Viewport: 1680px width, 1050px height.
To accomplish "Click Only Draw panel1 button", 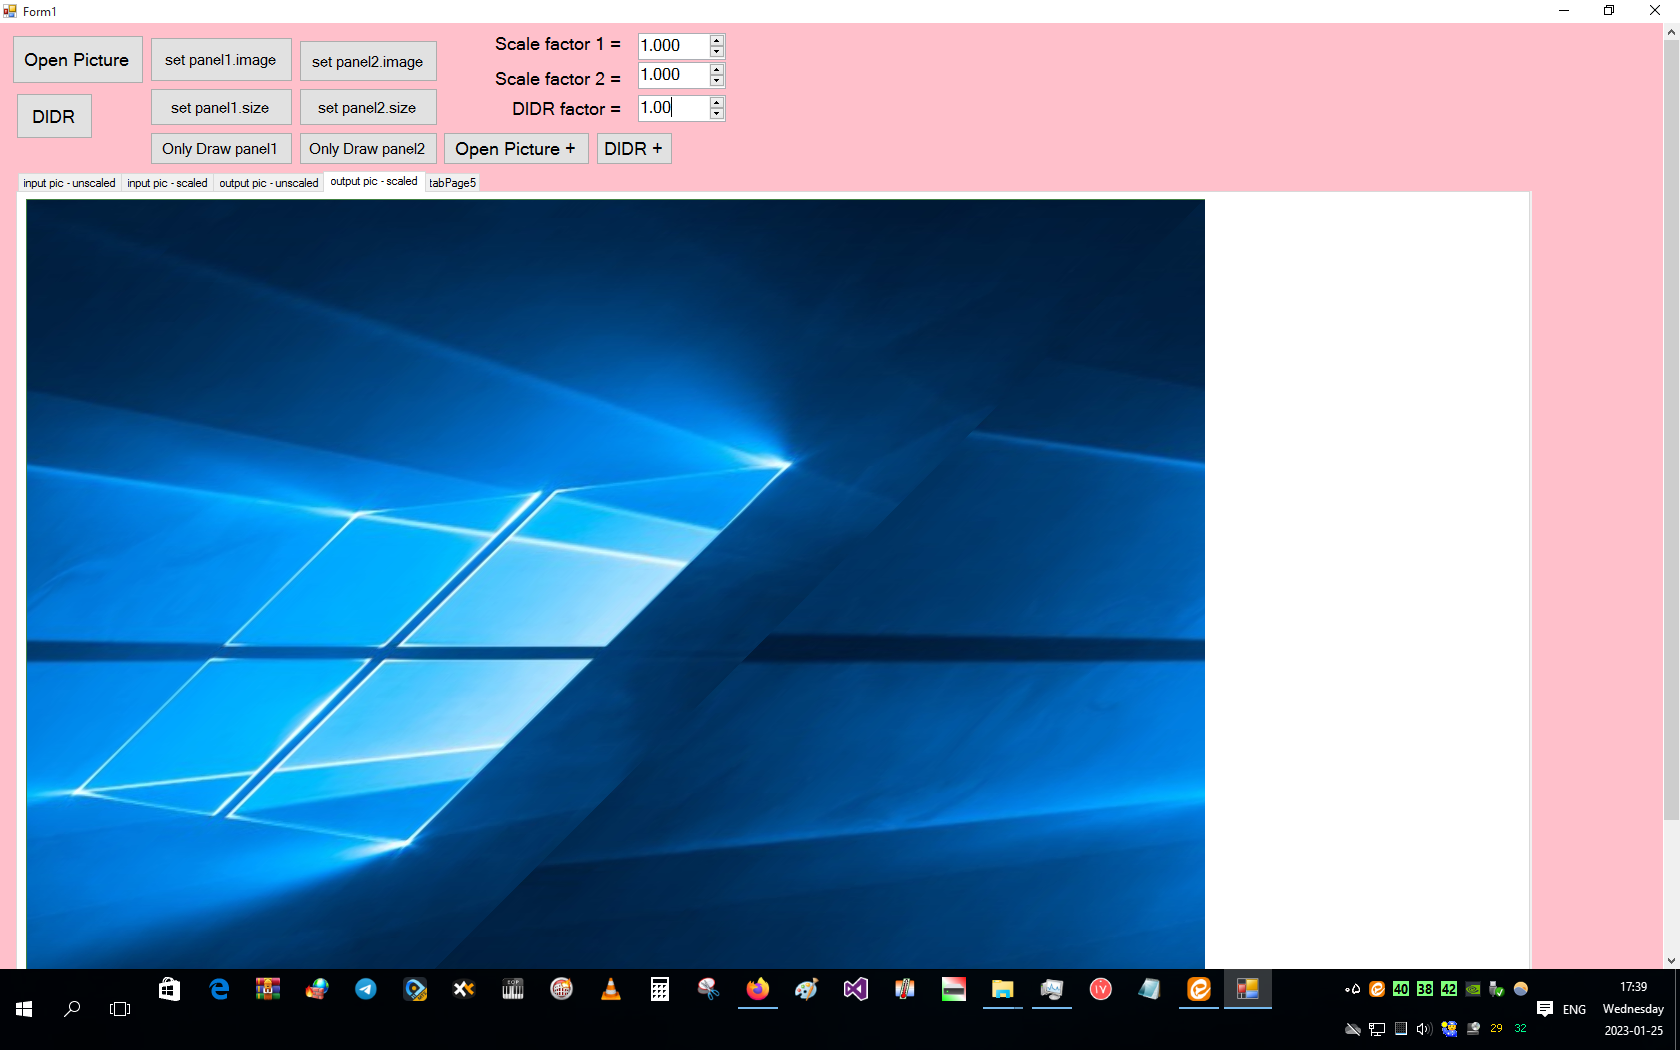I will coord(221,149).
